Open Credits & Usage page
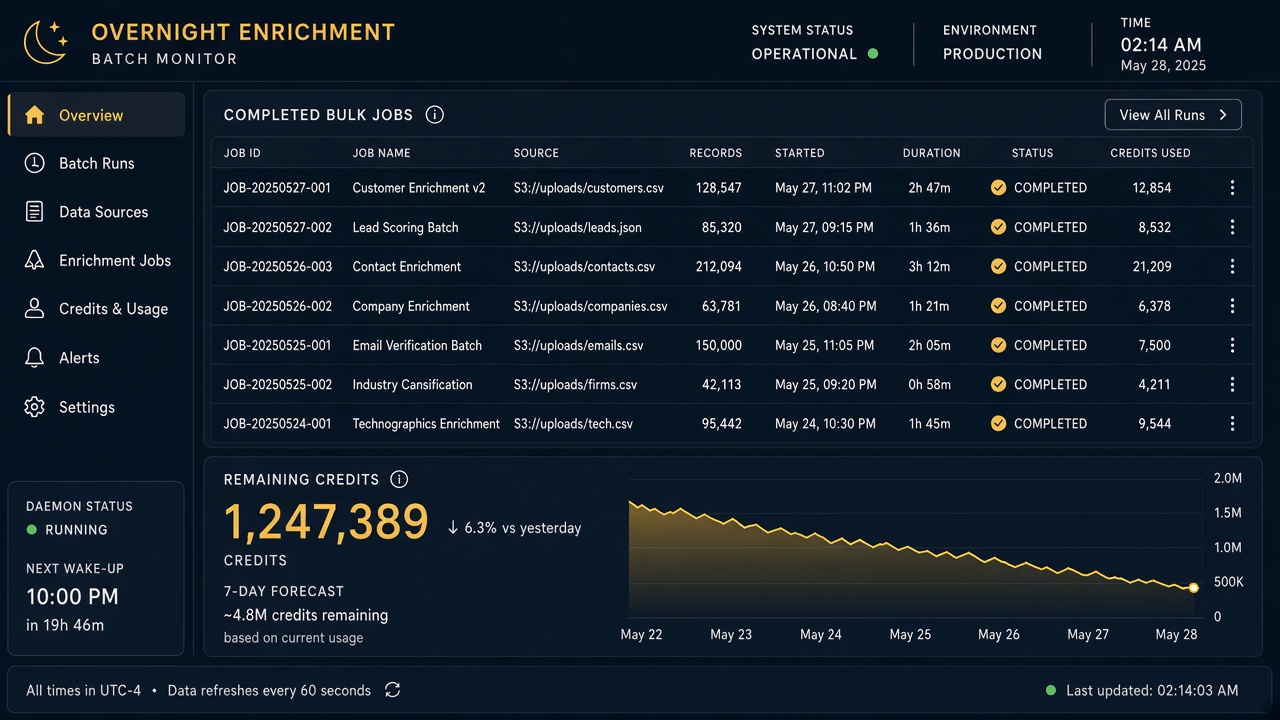The width and height of the screenshot is (1280, 720). pos(97,309)
